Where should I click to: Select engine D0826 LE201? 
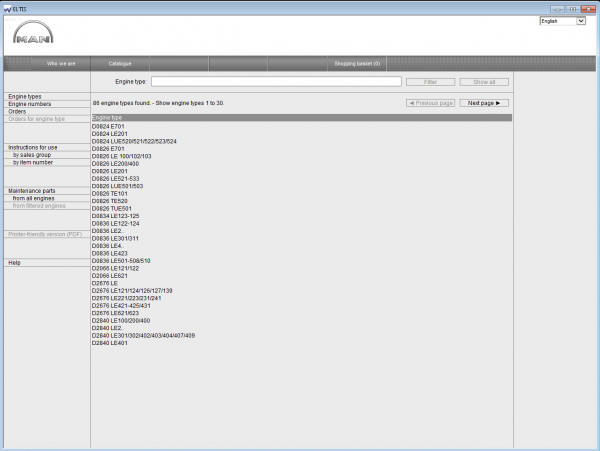pyautogui.click(x=110, y=171)
